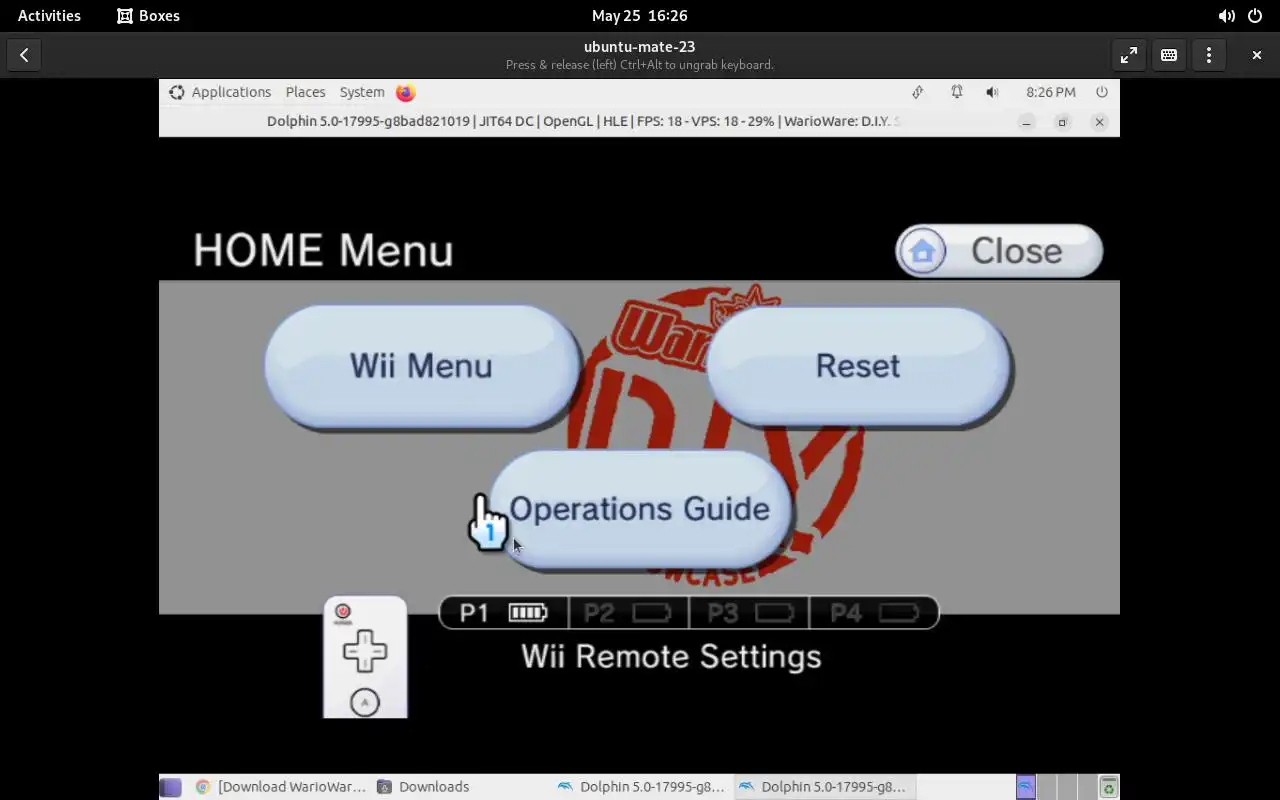Click the MATE panel volume icon
Screen dimensions: 1280x800
[992, 92]
